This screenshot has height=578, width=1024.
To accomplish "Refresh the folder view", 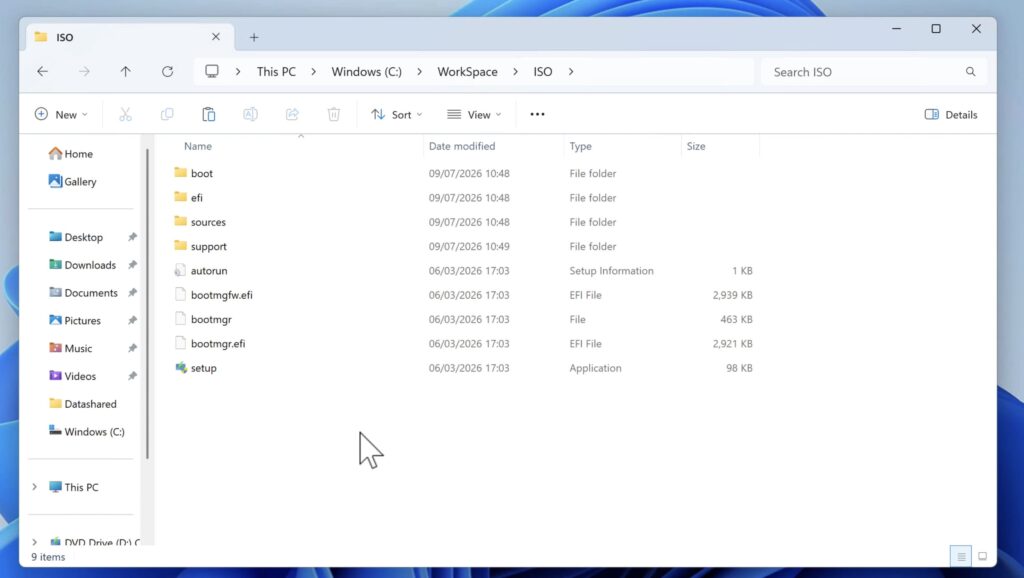I will coord(168,72).
